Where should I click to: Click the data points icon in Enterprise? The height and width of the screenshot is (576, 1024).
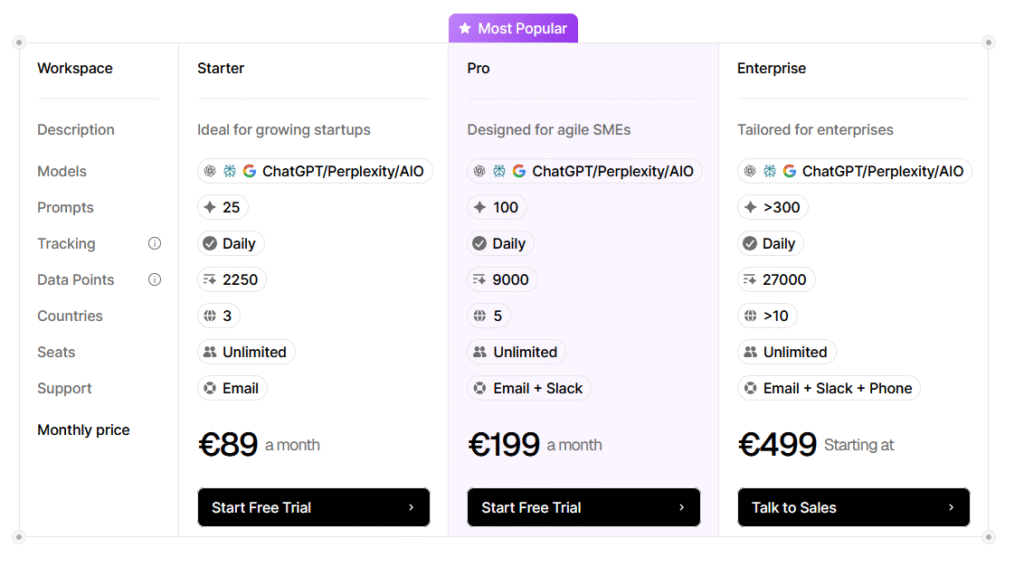pyautogui.click(x=750, y=280)
